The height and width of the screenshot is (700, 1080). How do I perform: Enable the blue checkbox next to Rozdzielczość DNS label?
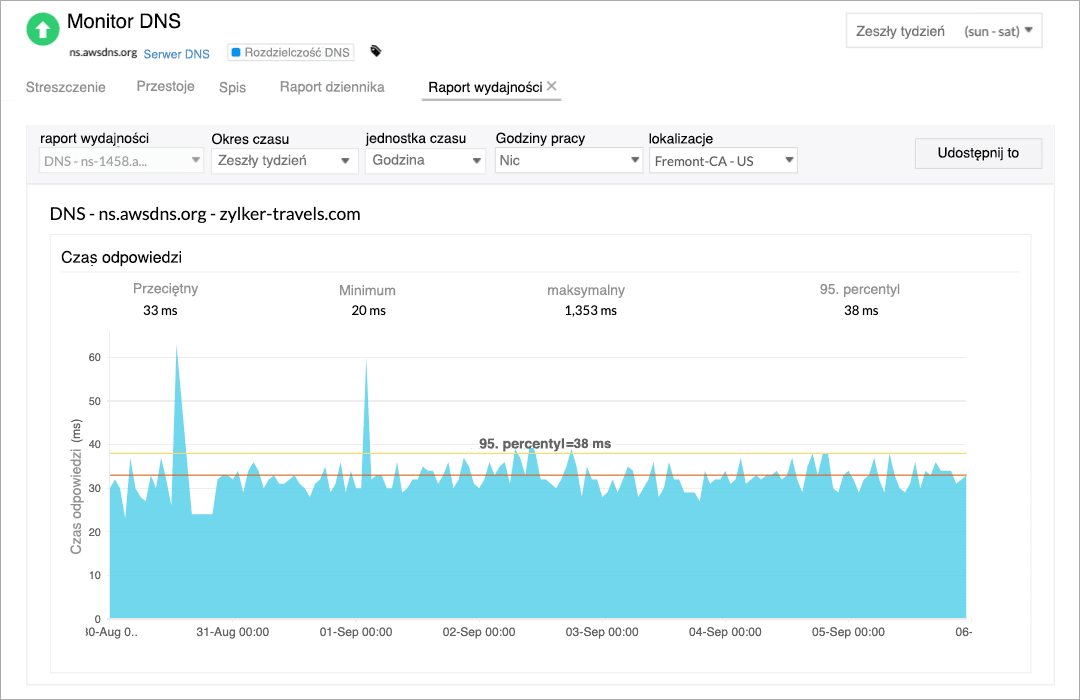tap(235, 52)
